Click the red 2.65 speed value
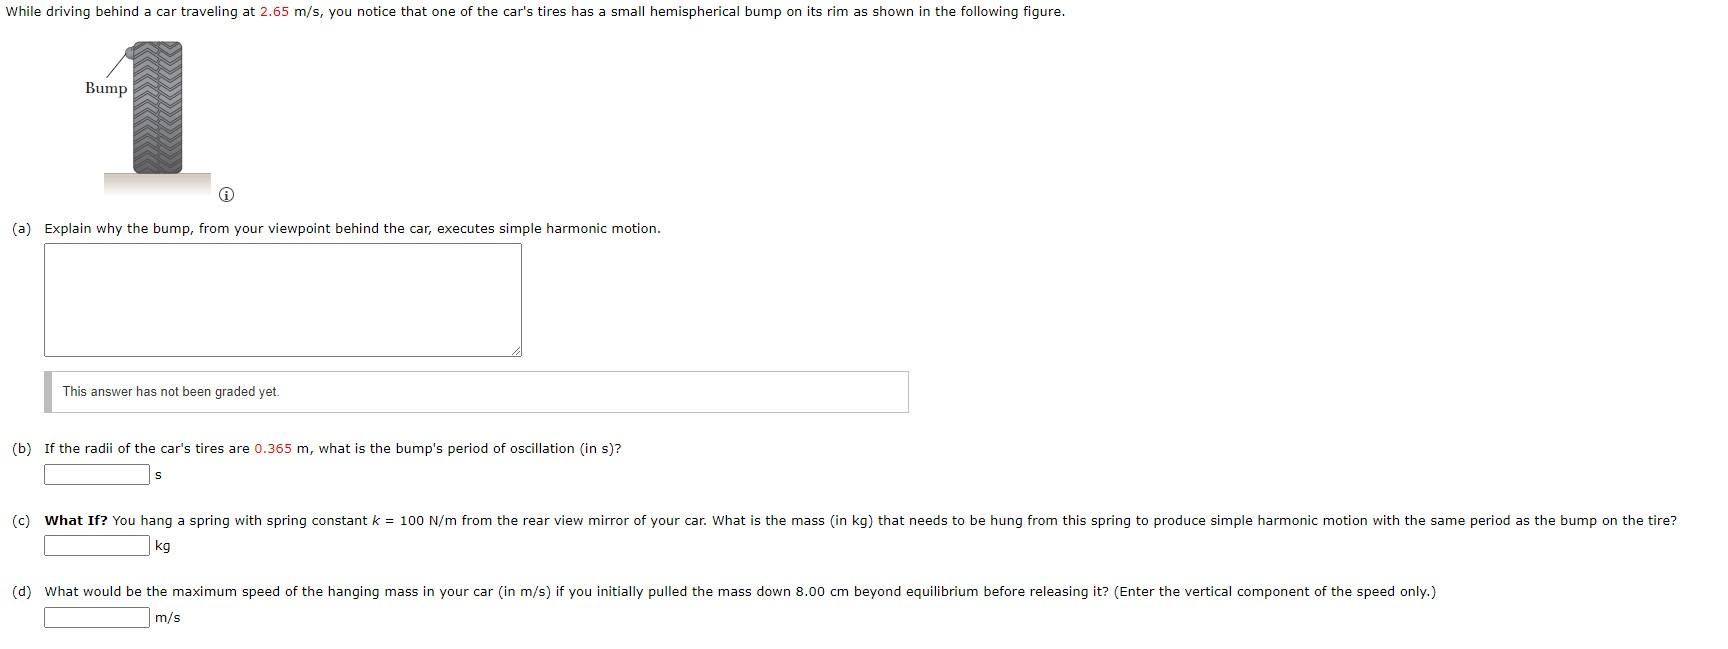The height and width of the screenshot is (649, 1728). 275,12
